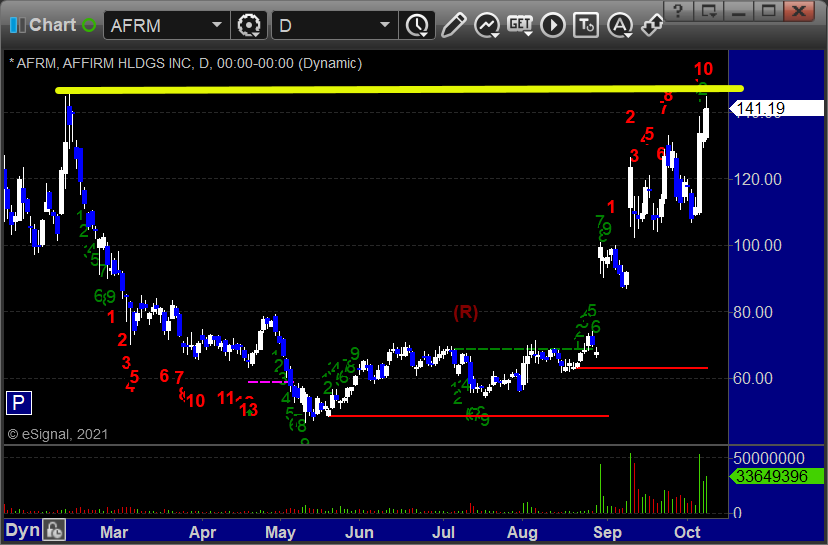Click the chart title AFRM, AFFIRM HLDGS INC
The height and width of the screenshot is (545, 828).
point(185,63)
